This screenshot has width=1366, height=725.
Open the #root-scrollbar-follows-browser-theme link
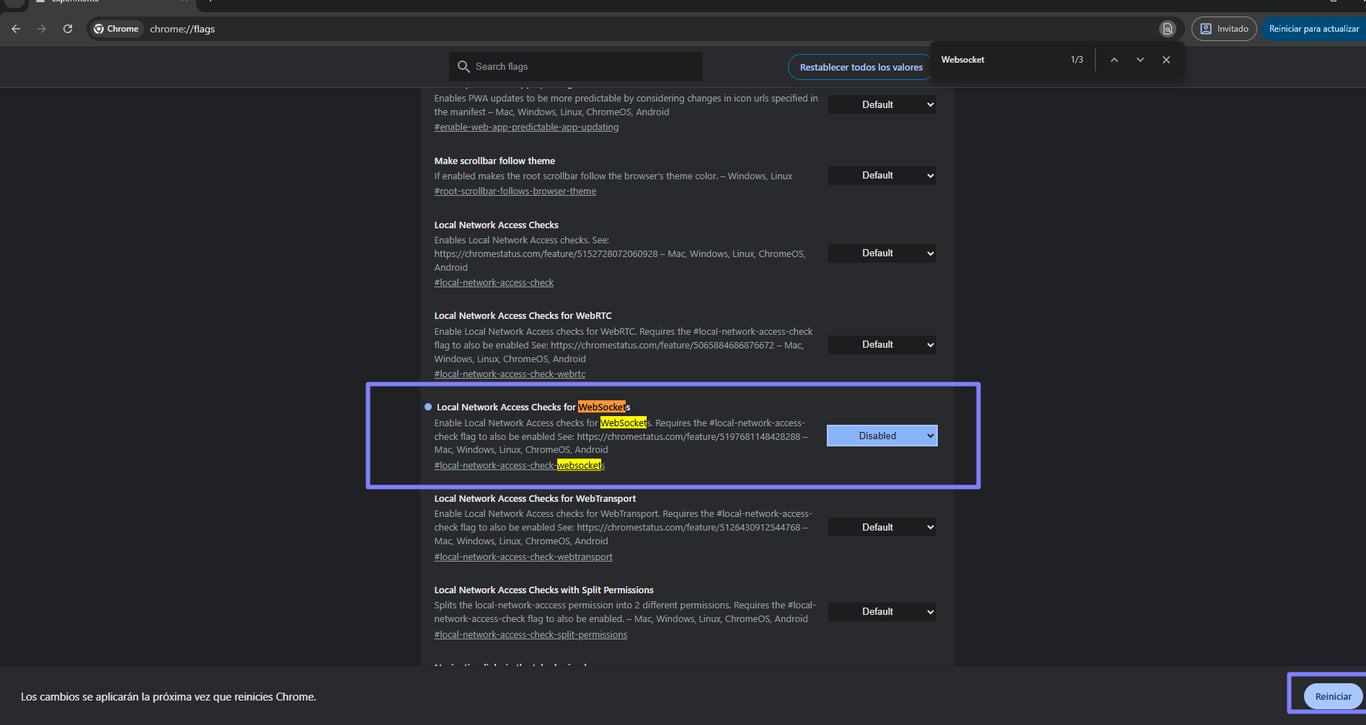[x=515, y=191]
